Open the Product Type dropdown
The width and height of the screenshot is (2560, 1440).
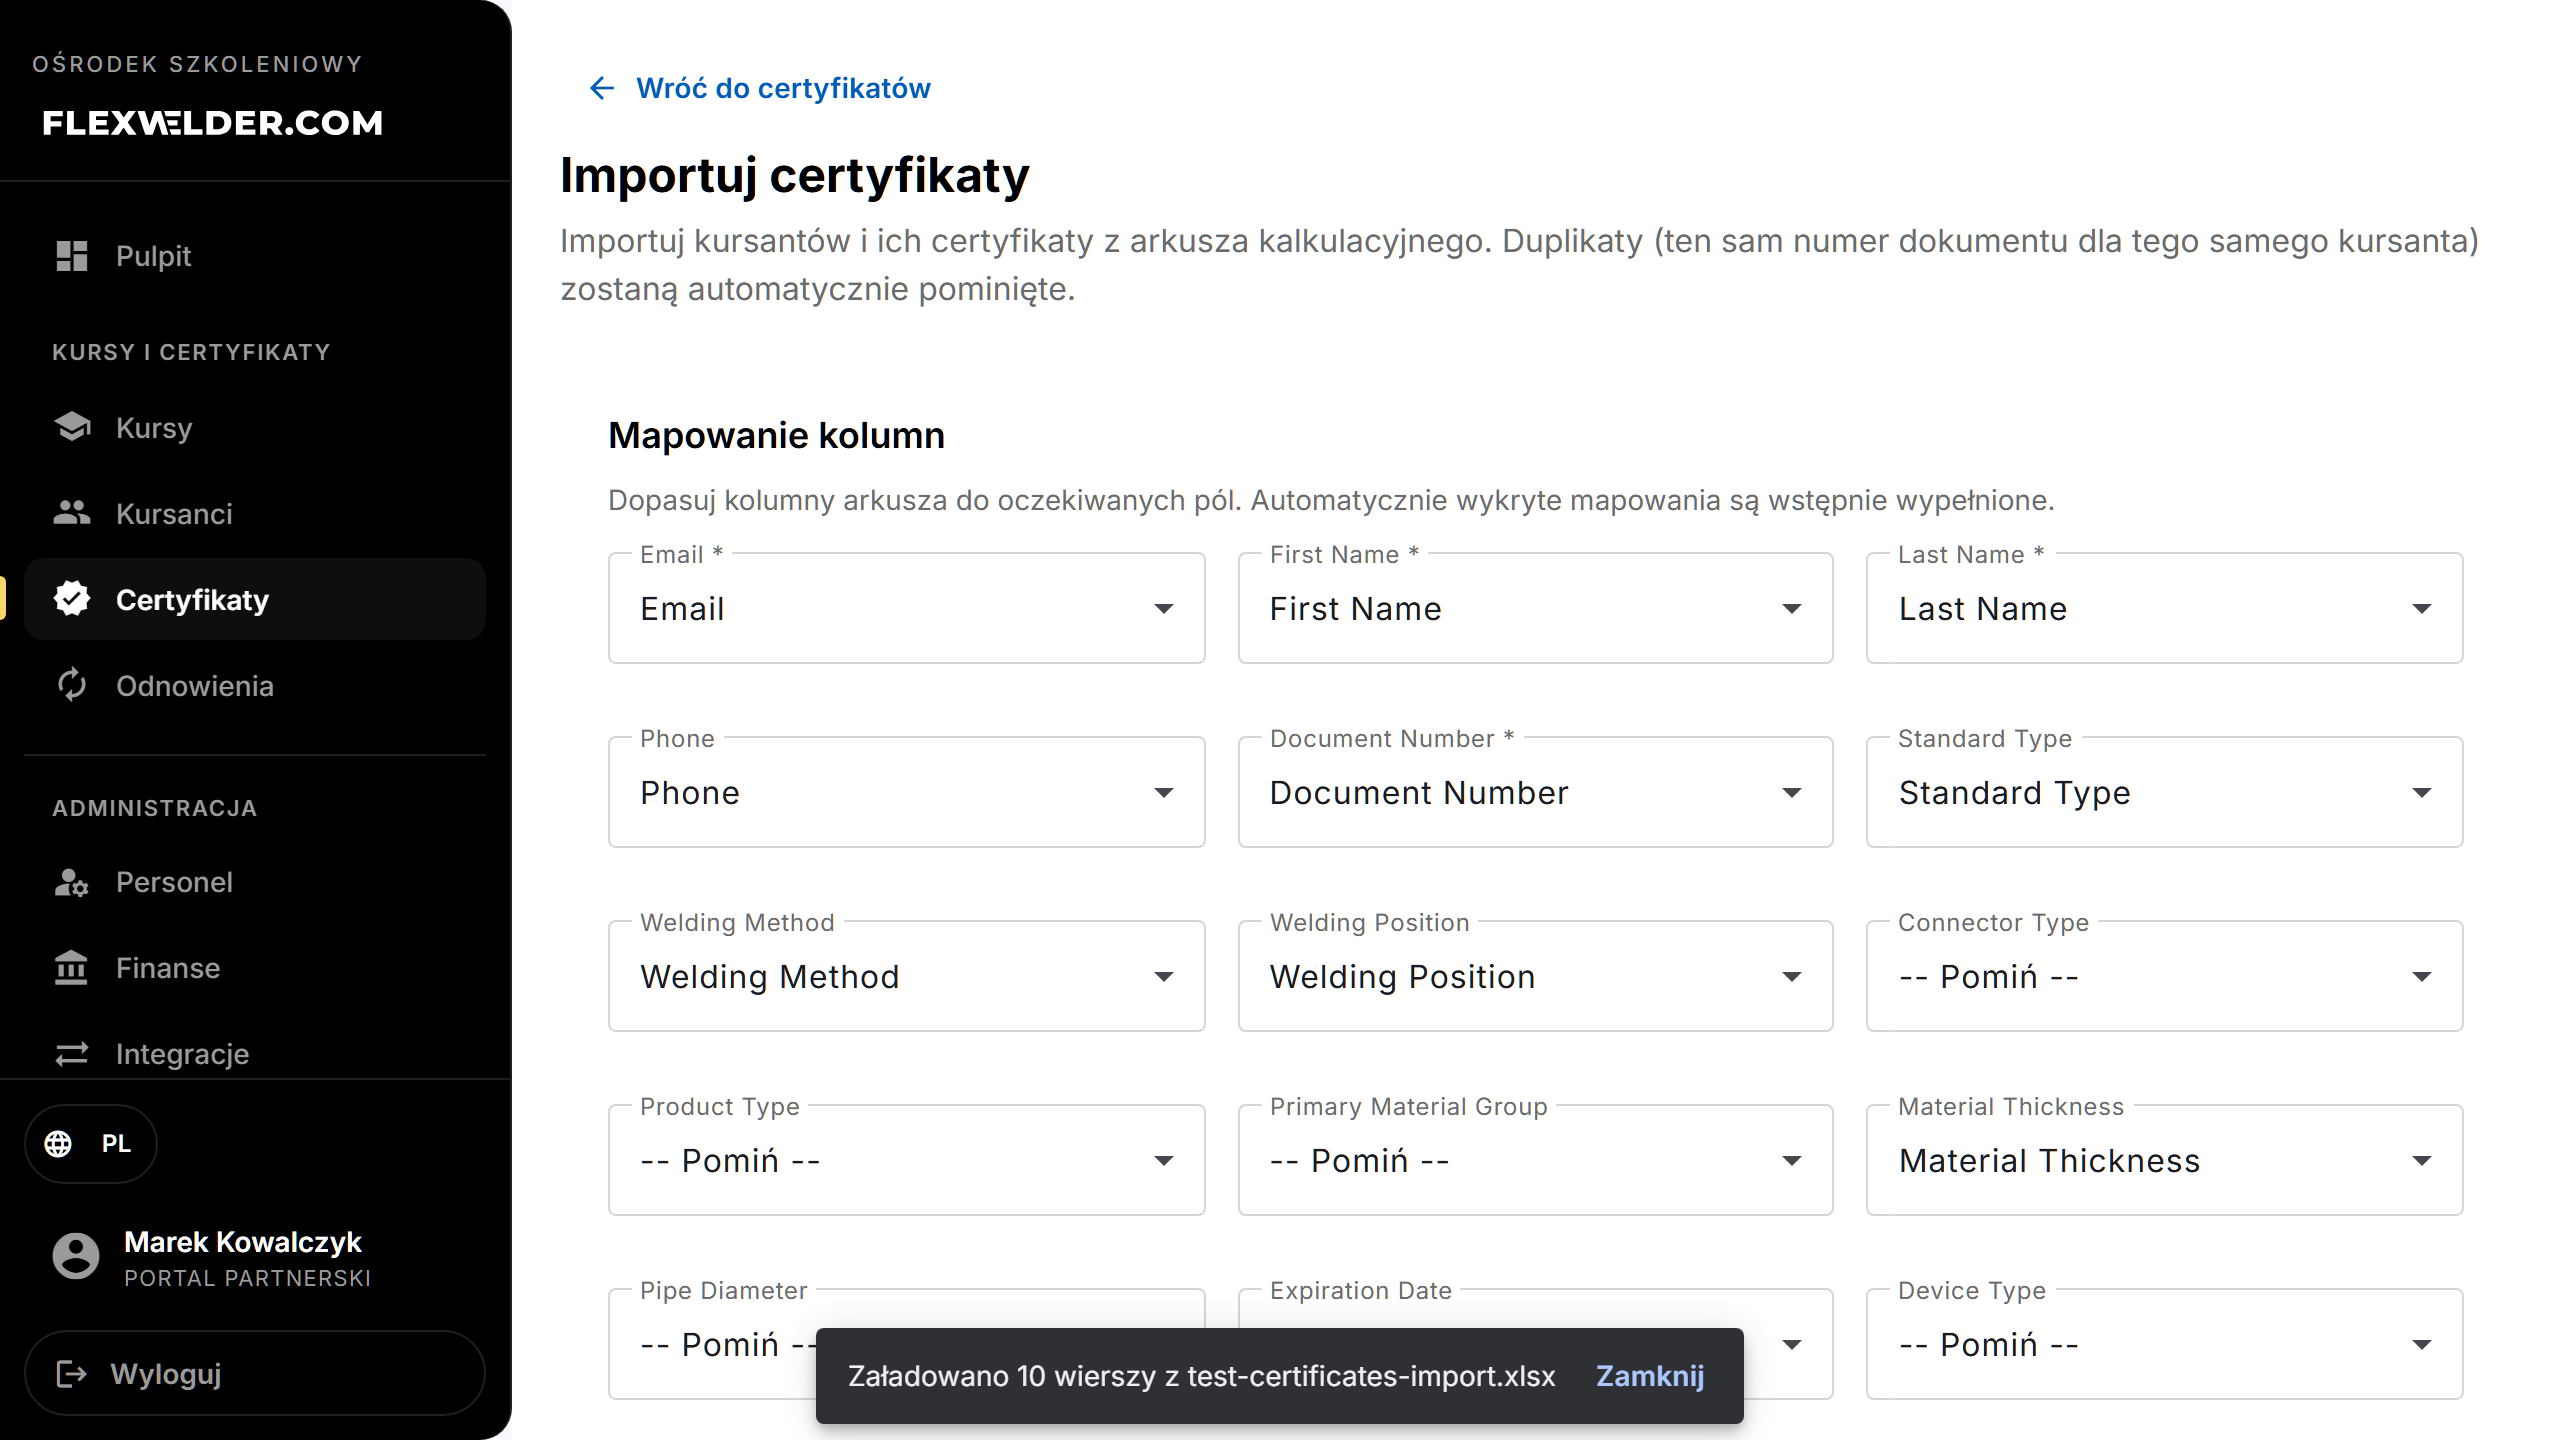(x=906, y=1160)
